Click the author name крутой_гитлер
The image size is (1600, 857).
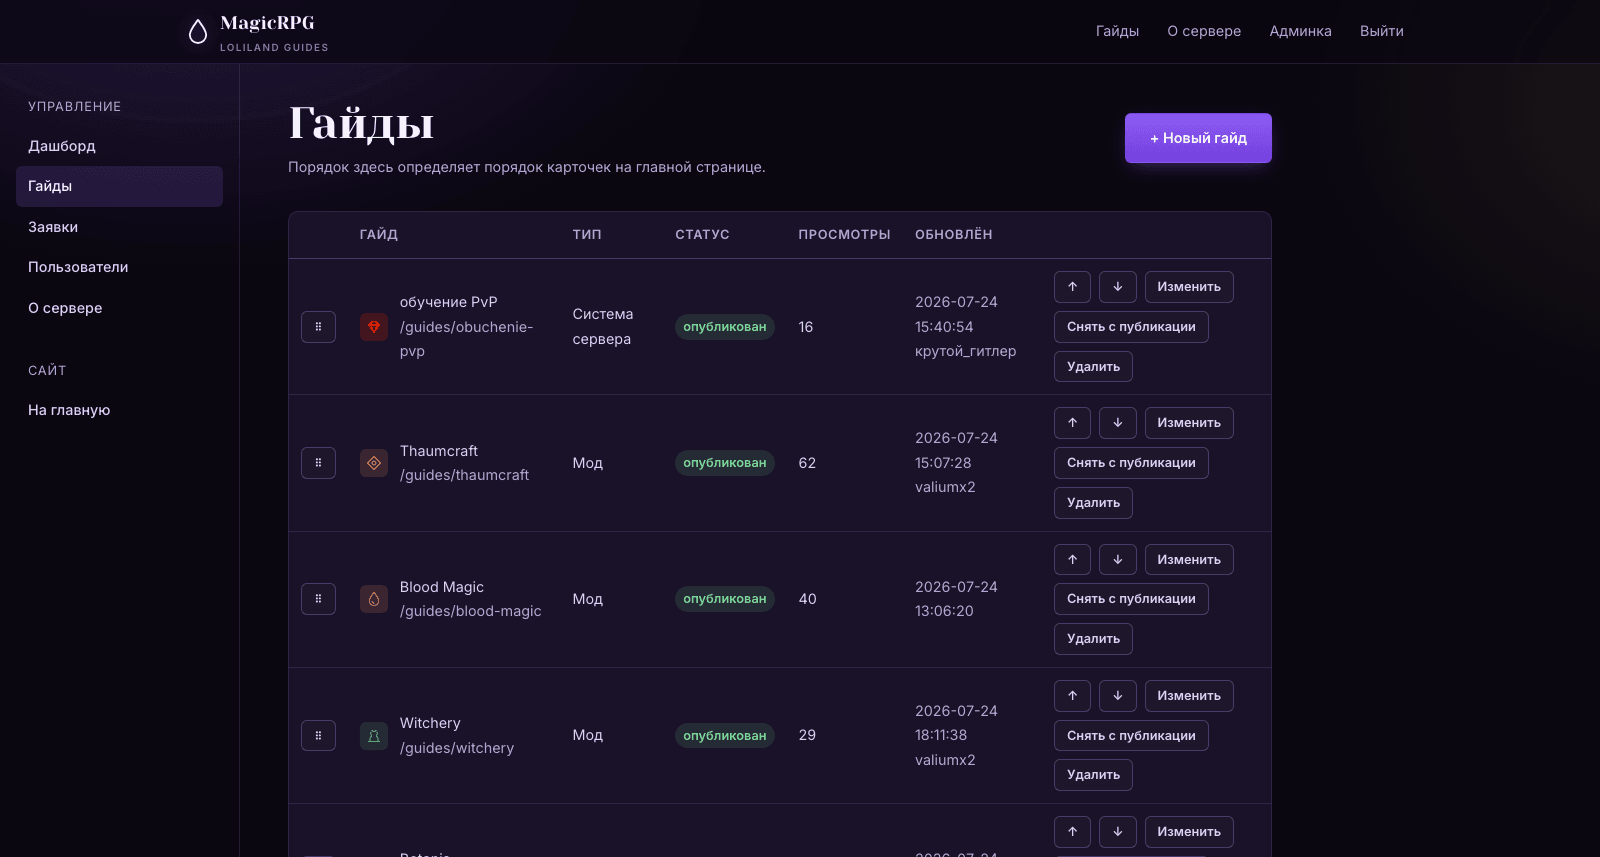click(965, 351)
